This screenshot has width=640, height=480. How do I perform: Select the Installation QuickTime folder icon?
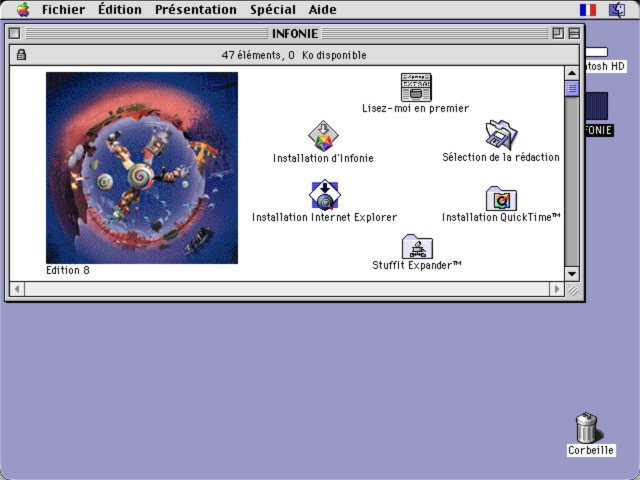[501, 199]
